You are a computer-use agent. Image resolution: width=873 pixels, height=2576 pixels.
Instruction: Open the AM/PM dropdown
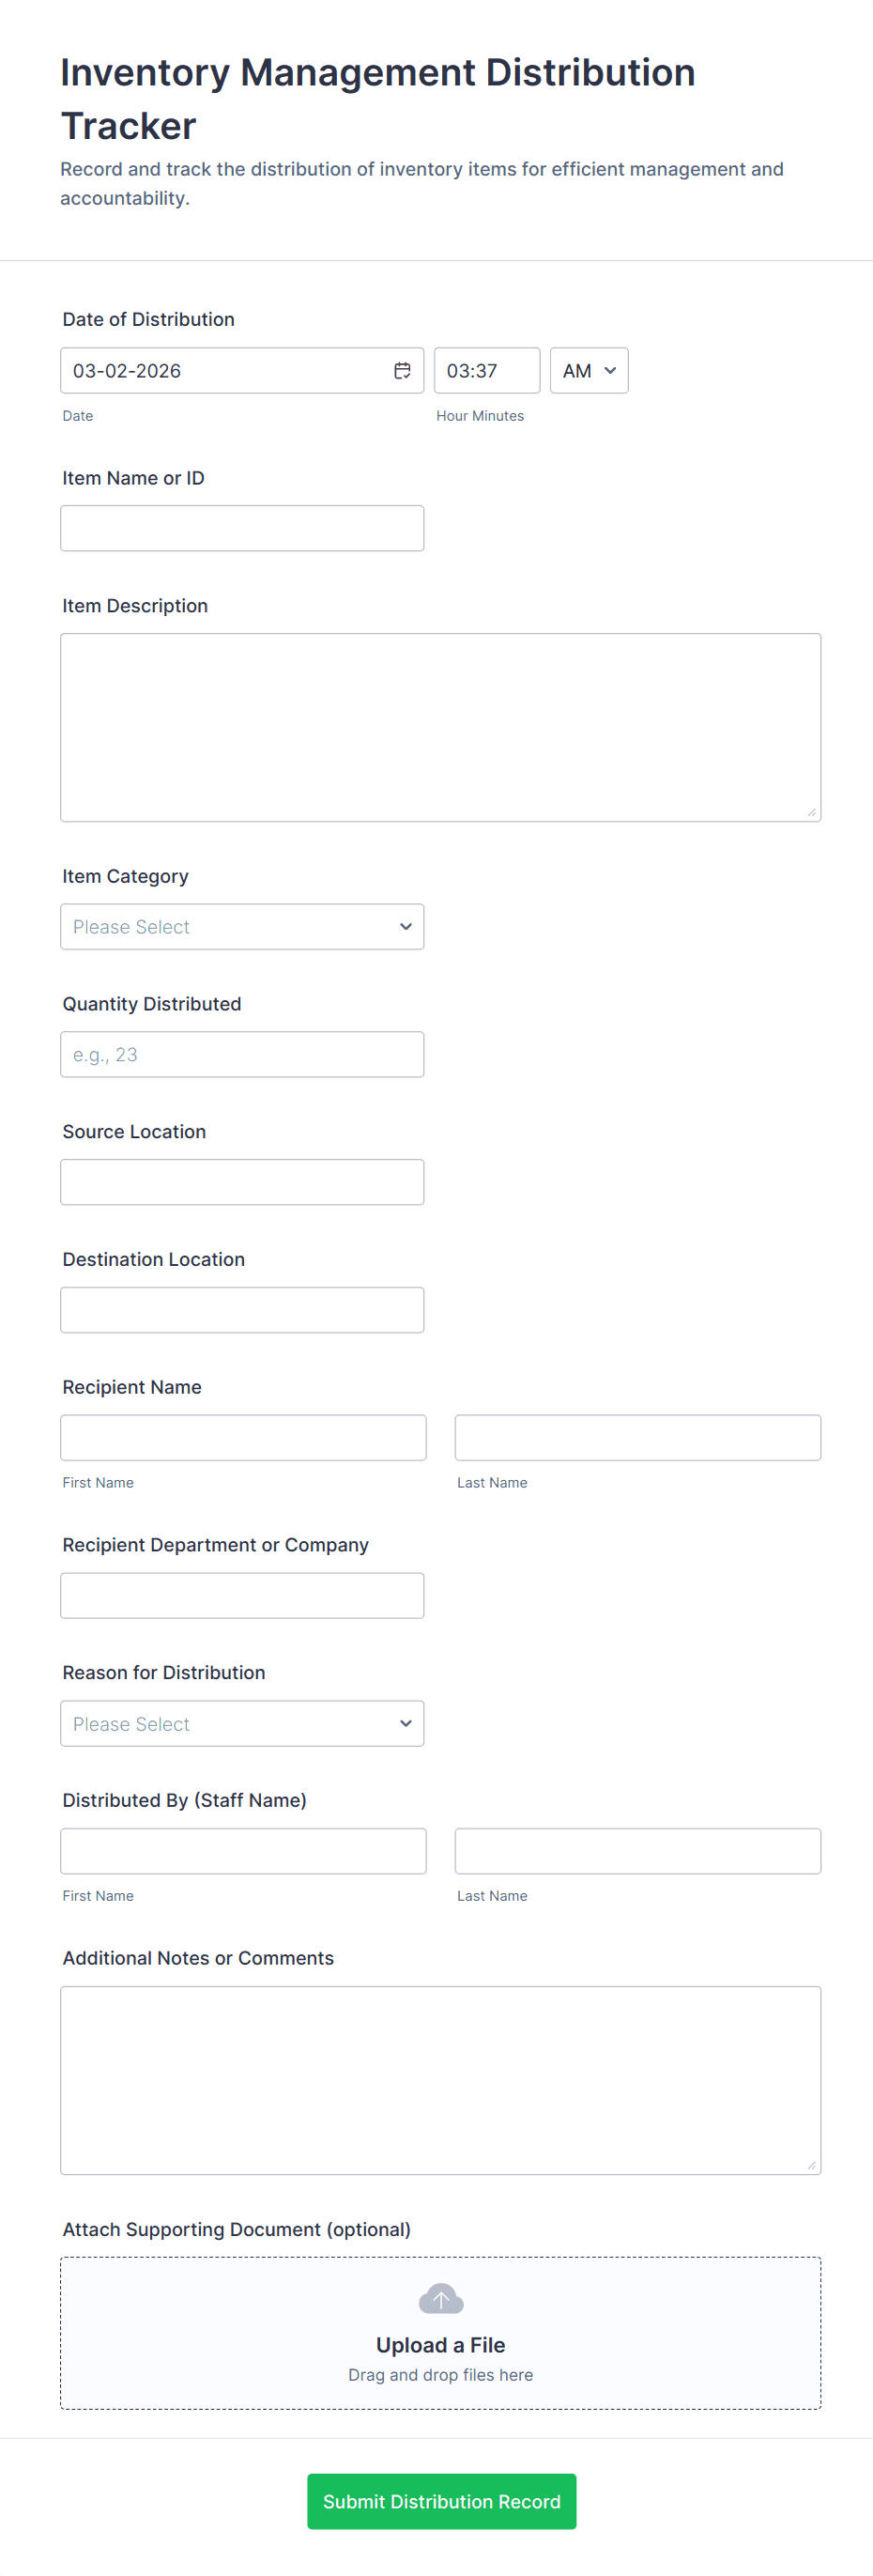coord(588,371)
